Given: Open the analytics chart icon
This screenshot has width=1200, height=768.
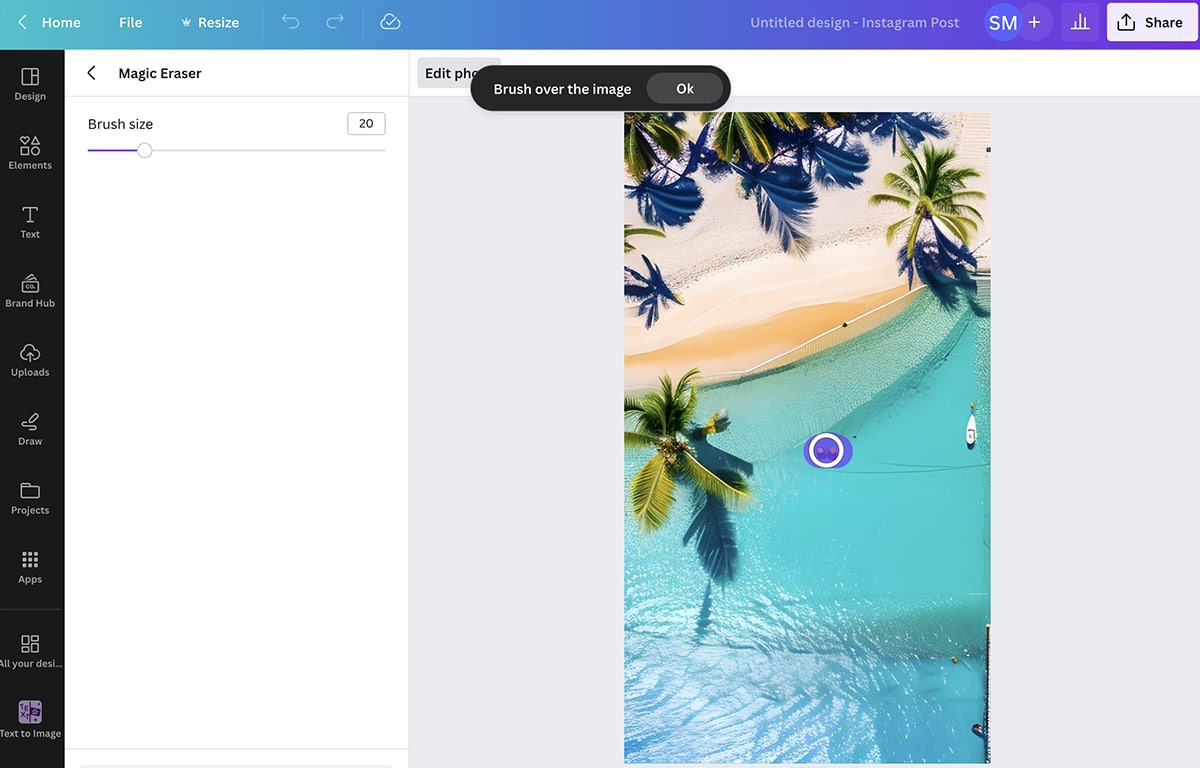Looking at the screenshot, I should coord(1080,22).
